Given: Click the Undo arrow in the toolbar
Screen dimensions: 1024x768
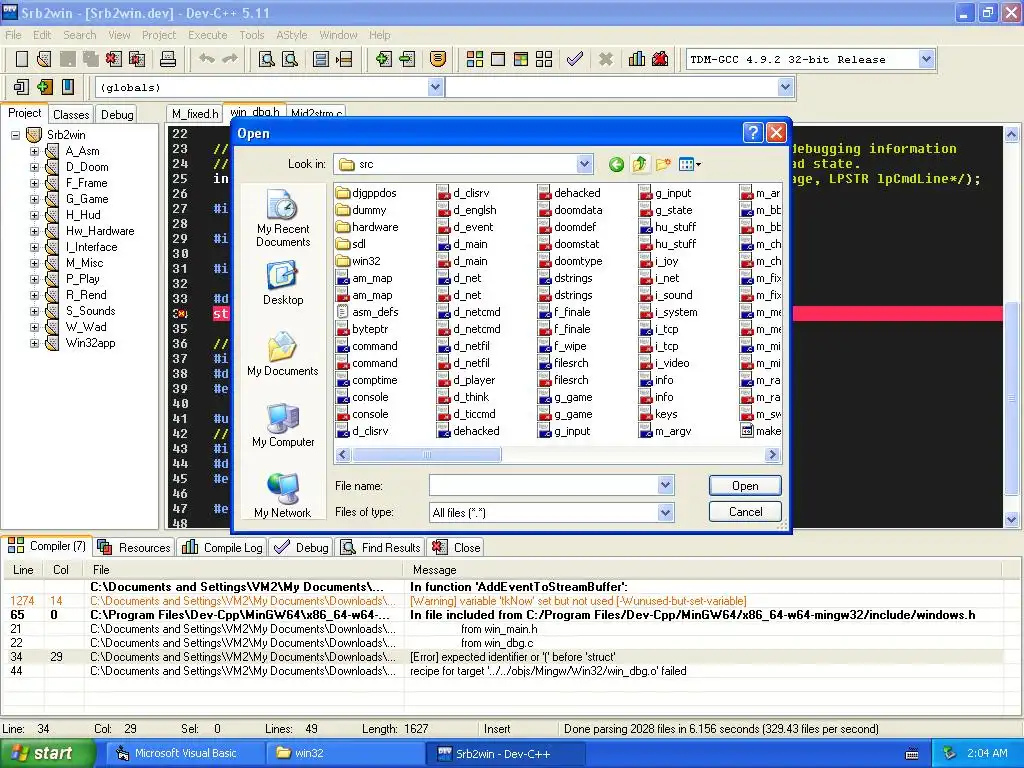Looking at the screenshot, I should pyautogui.click(x=207, y=59).
